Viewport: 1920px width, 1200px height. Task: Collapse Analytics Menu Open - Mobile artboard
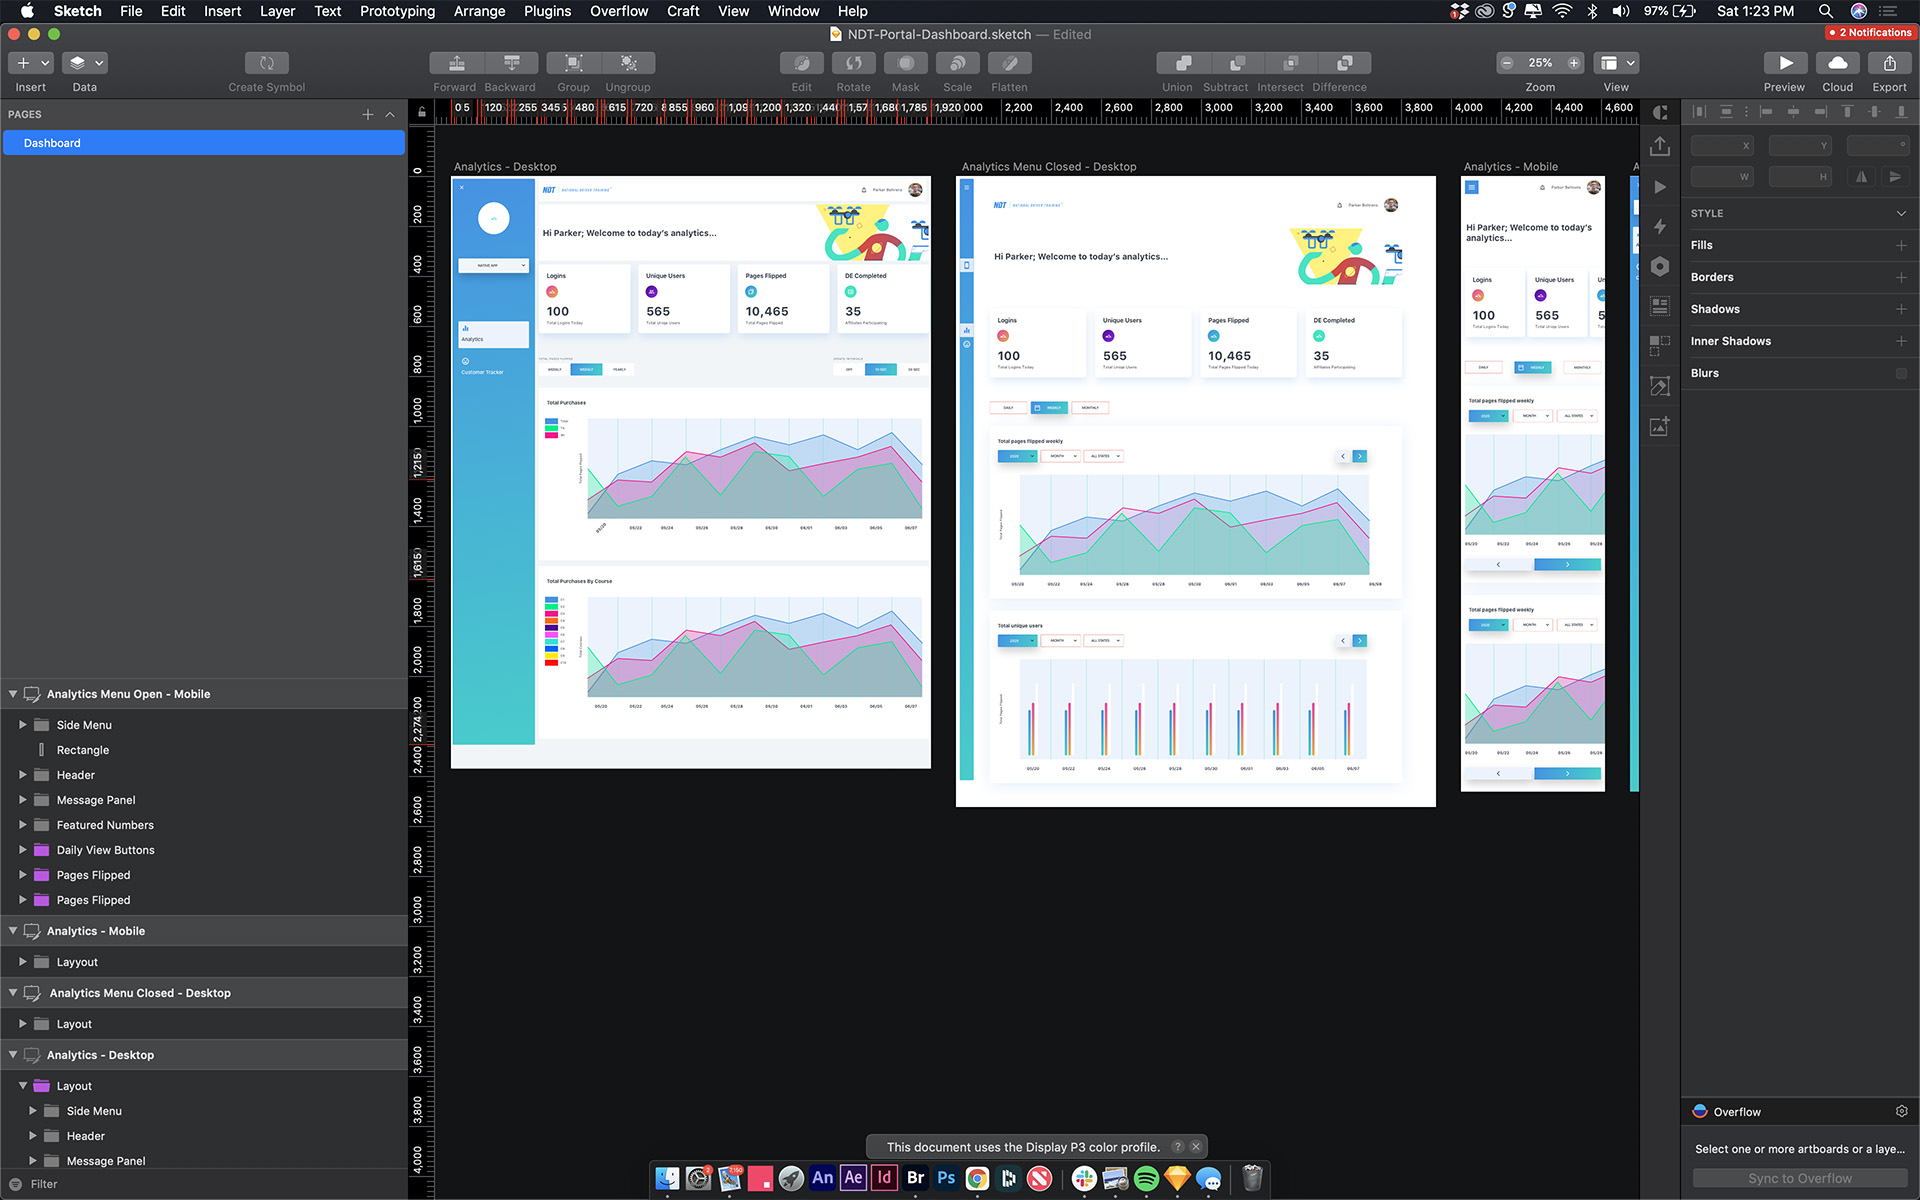(x=13, y=693)
